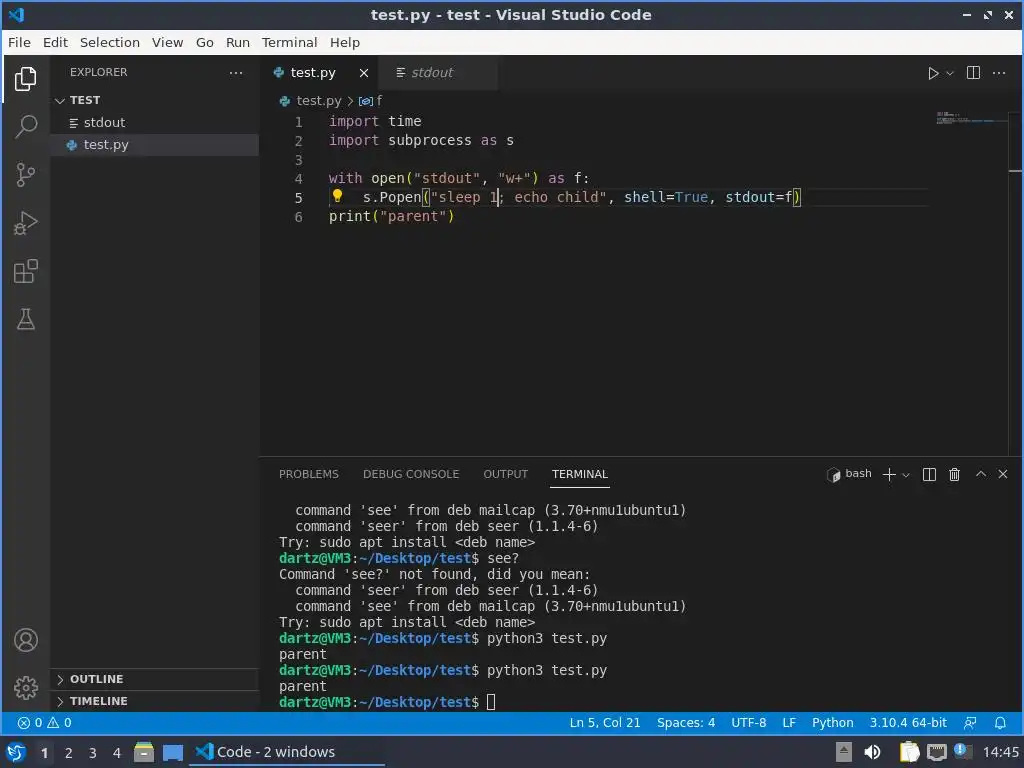Select test.py in the Explorer tree
The height and width of the screenshot is (768, 1024).
[155, 145]
